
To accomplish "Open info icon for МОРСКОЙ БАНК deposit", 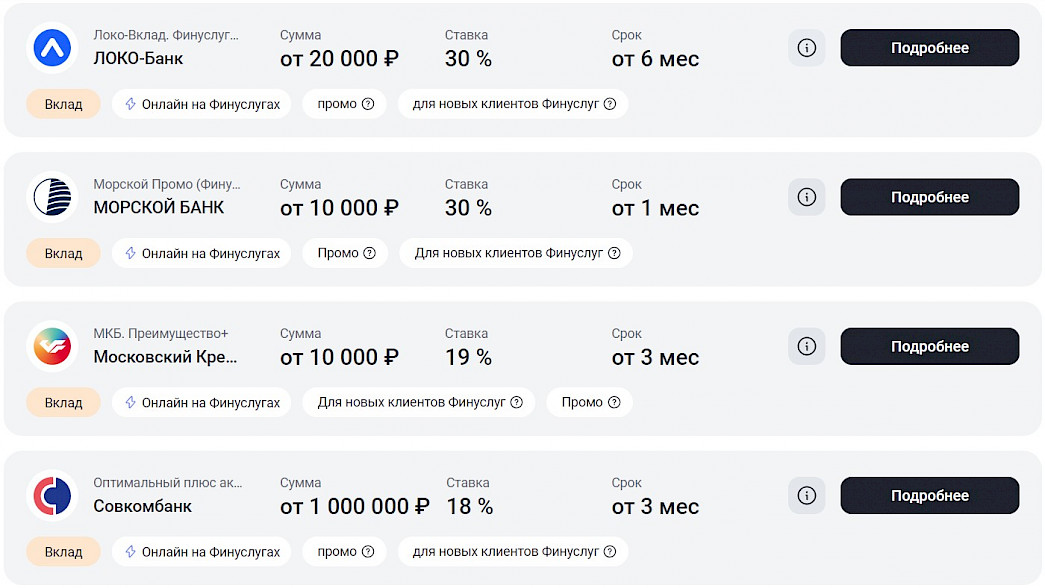I will [x=806, y=197].
